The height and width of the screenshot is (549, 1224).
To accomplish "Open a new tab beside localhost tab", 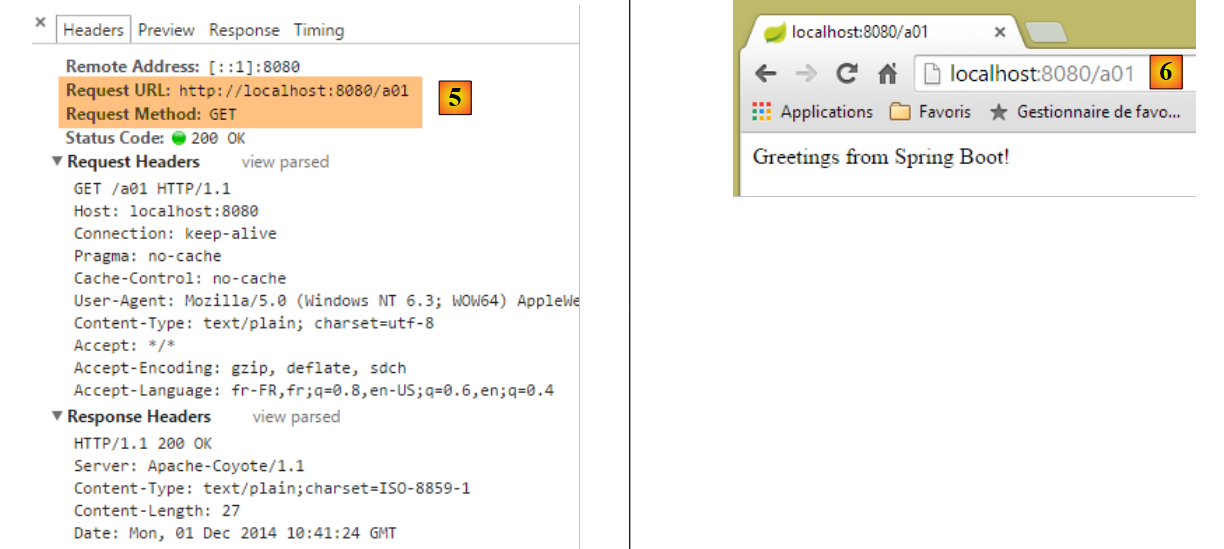I will click(1047, 34).
